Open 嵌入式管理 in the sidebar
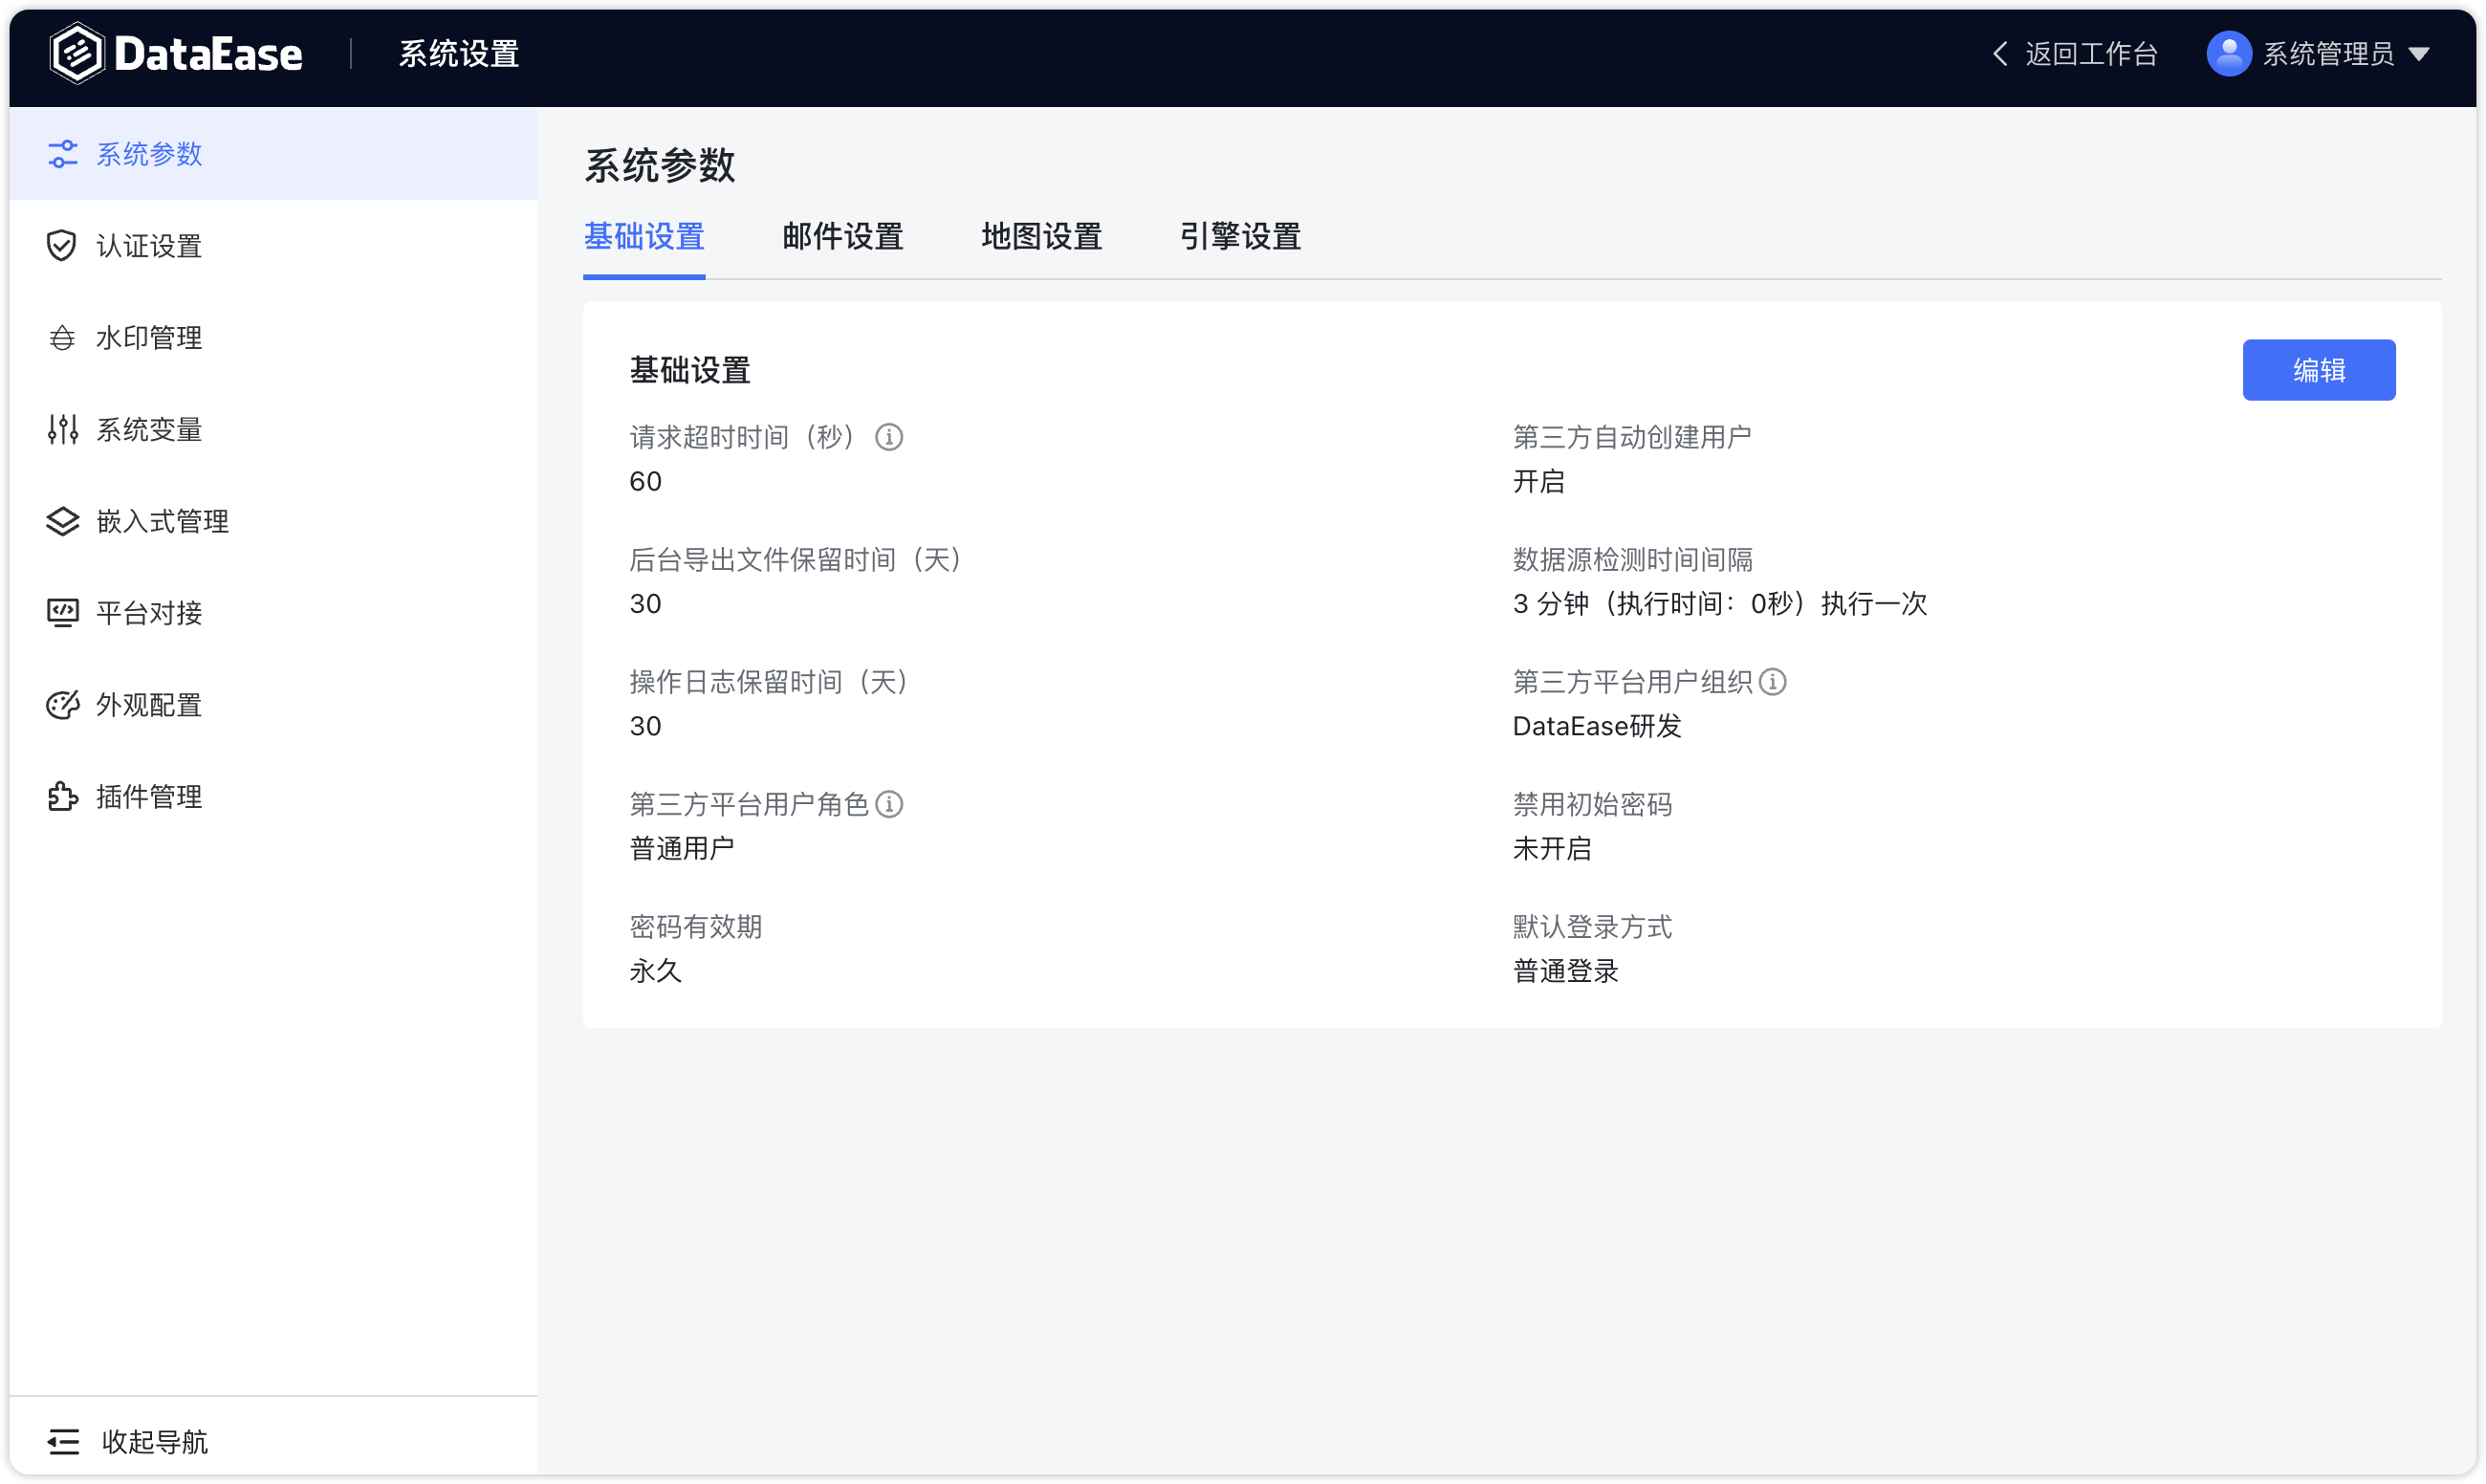Viewport: 2486px width, 1484px height. pyautogui.click(x=273, y=521)
